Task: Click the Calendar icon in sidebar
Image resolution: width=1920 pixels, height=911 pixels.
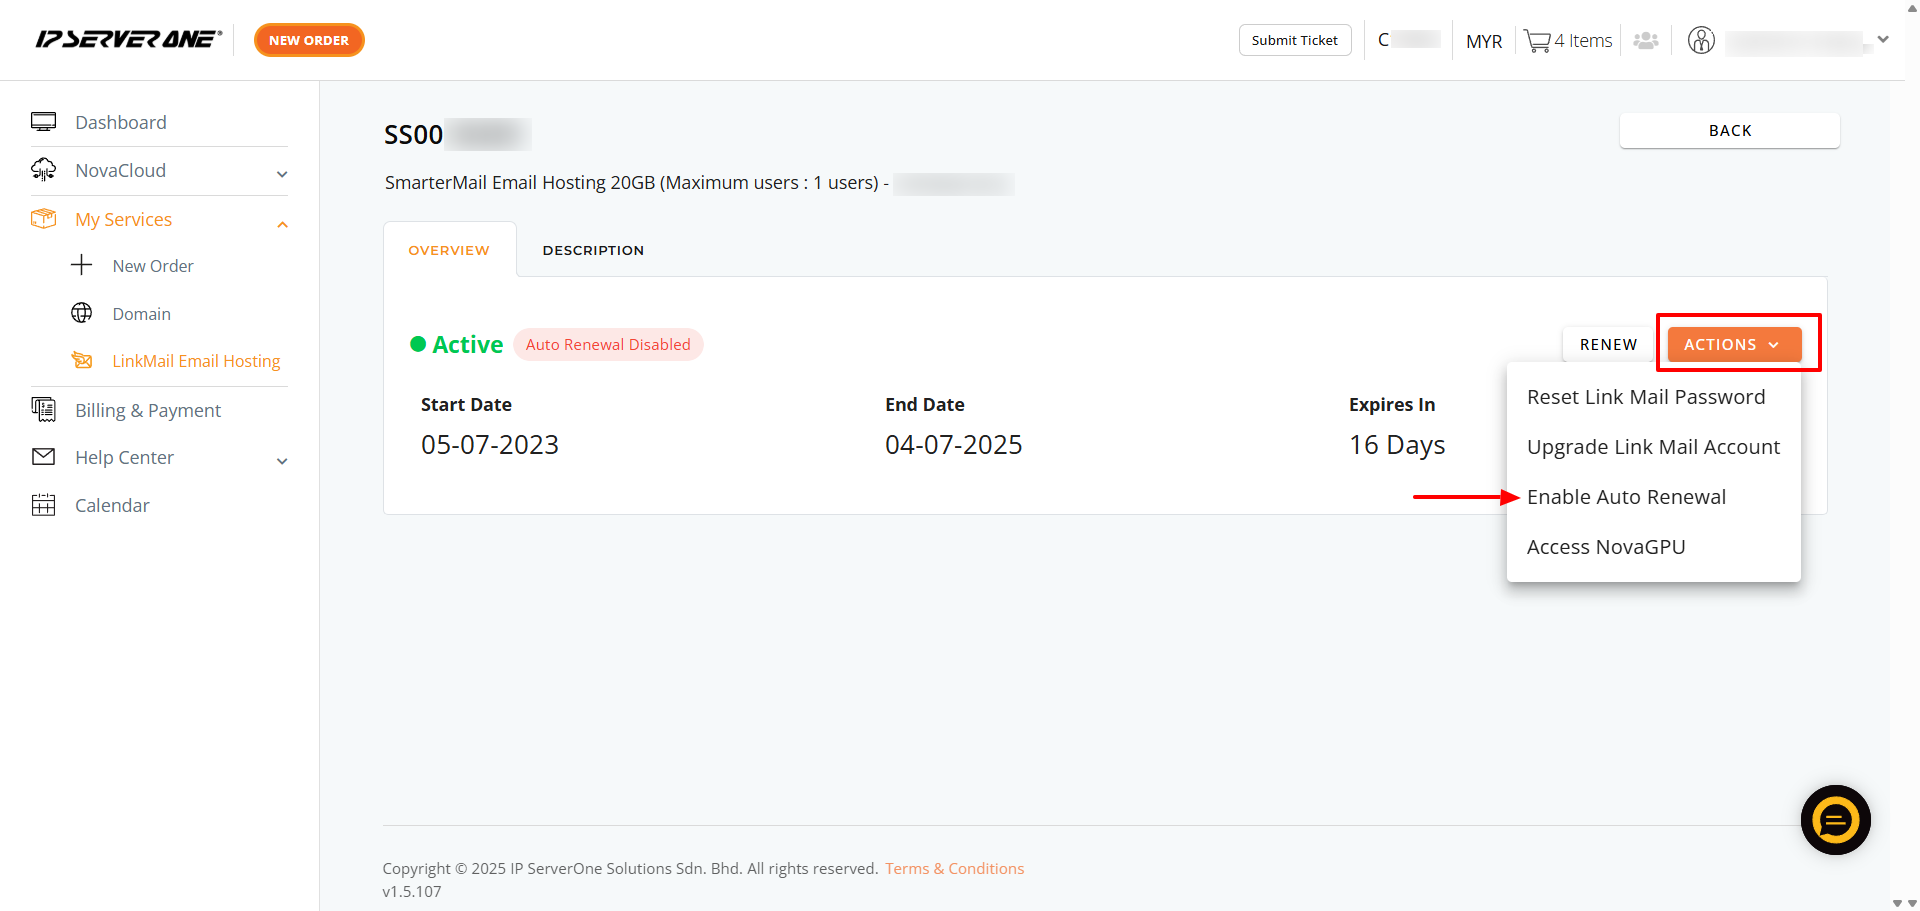Action: pos(43,505)
